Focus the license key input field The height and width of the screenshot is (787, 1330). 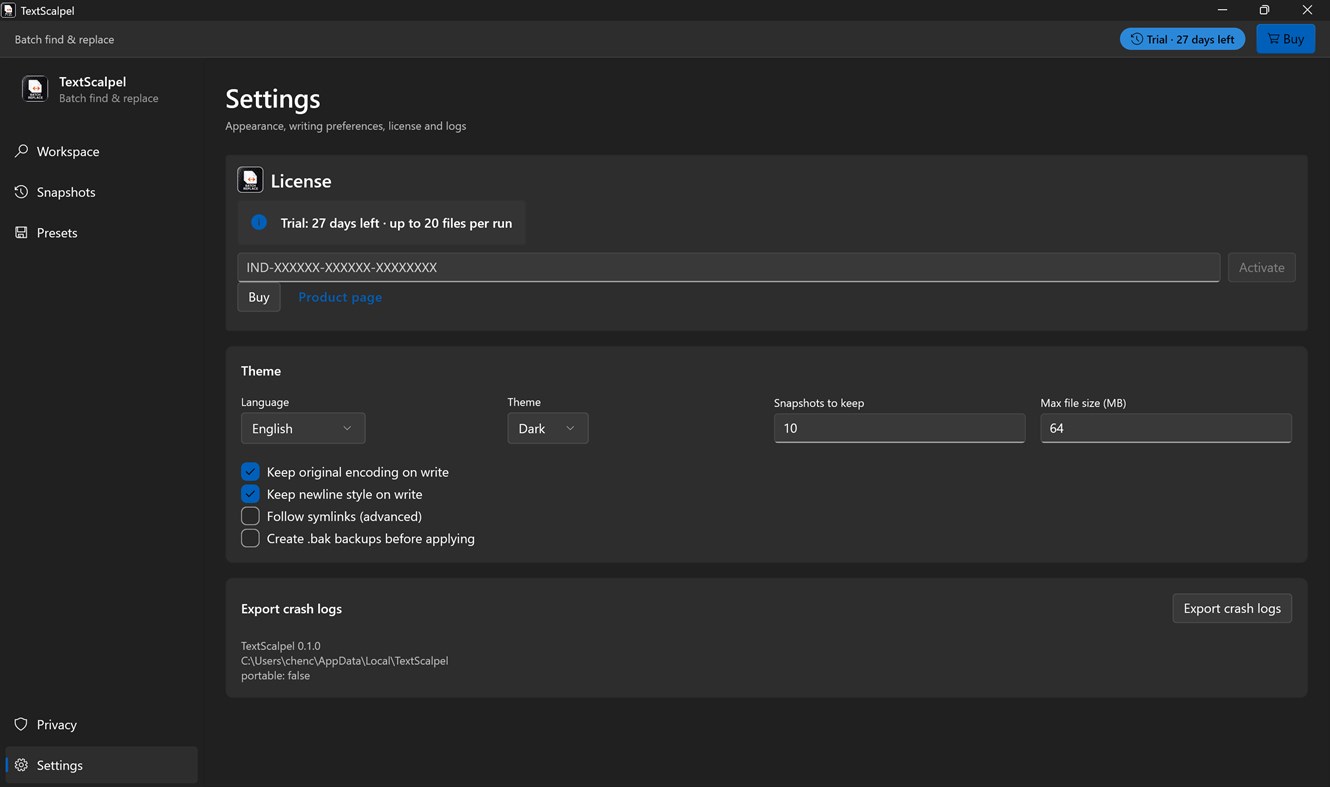728,267
